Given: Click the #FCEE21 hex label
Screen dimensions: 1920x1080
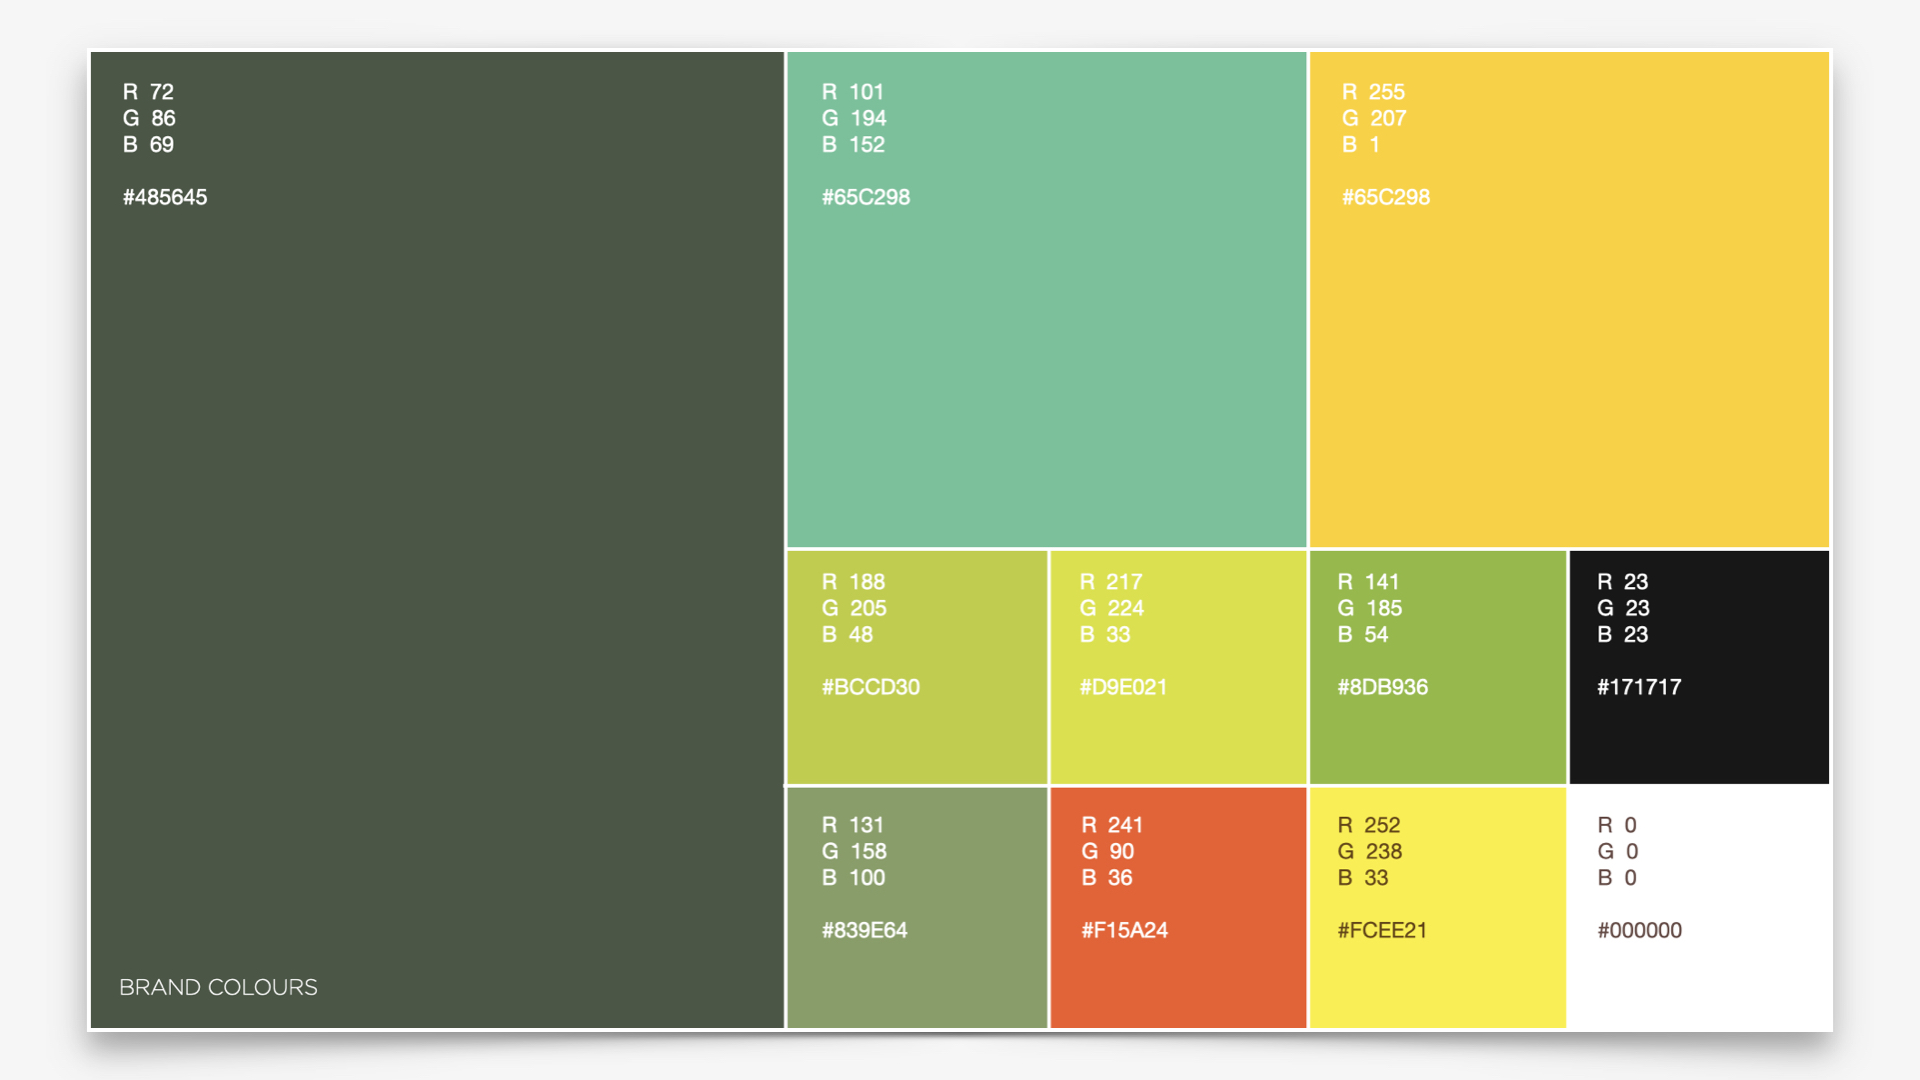Looking at the screenshot, I should tap(1382, 930).
